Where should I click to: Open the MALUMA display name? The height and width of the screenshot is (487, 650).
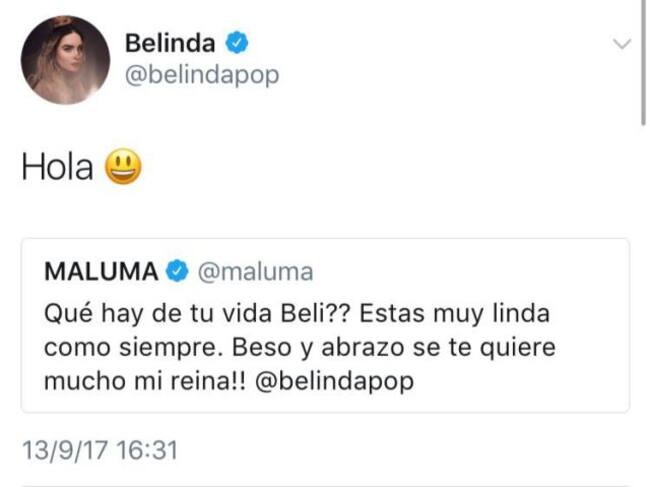pos(102,271)
